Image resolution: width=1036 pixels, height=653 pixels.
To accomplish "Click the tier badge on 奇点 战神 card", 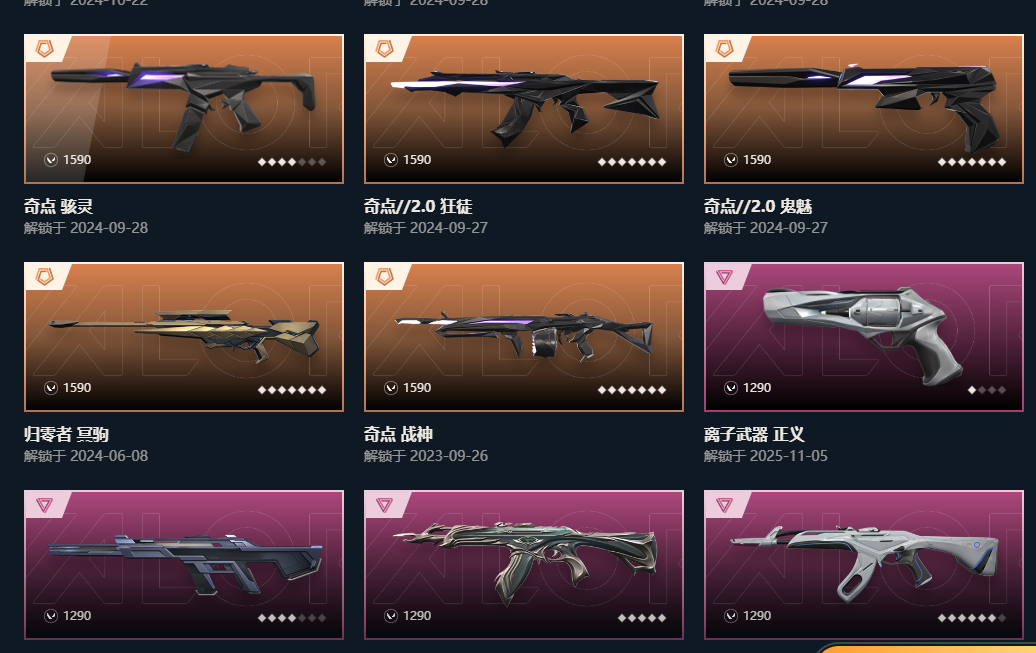I will pos(385,276).
